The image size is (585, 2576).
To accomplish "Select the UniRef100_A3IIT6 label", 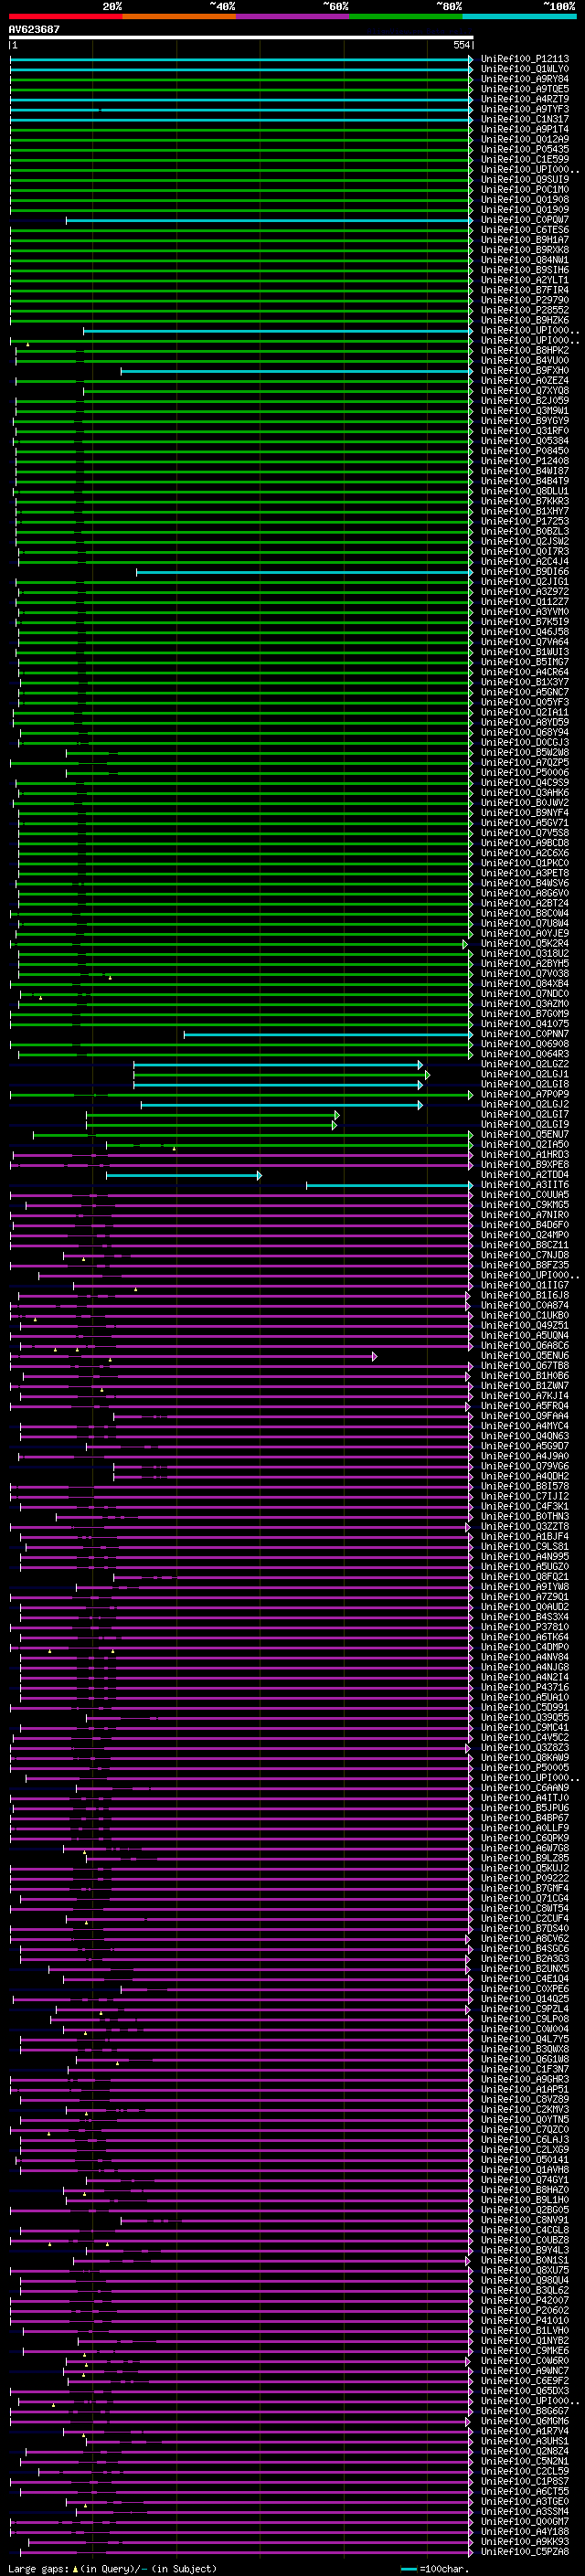I will [x=525, y=1185].
